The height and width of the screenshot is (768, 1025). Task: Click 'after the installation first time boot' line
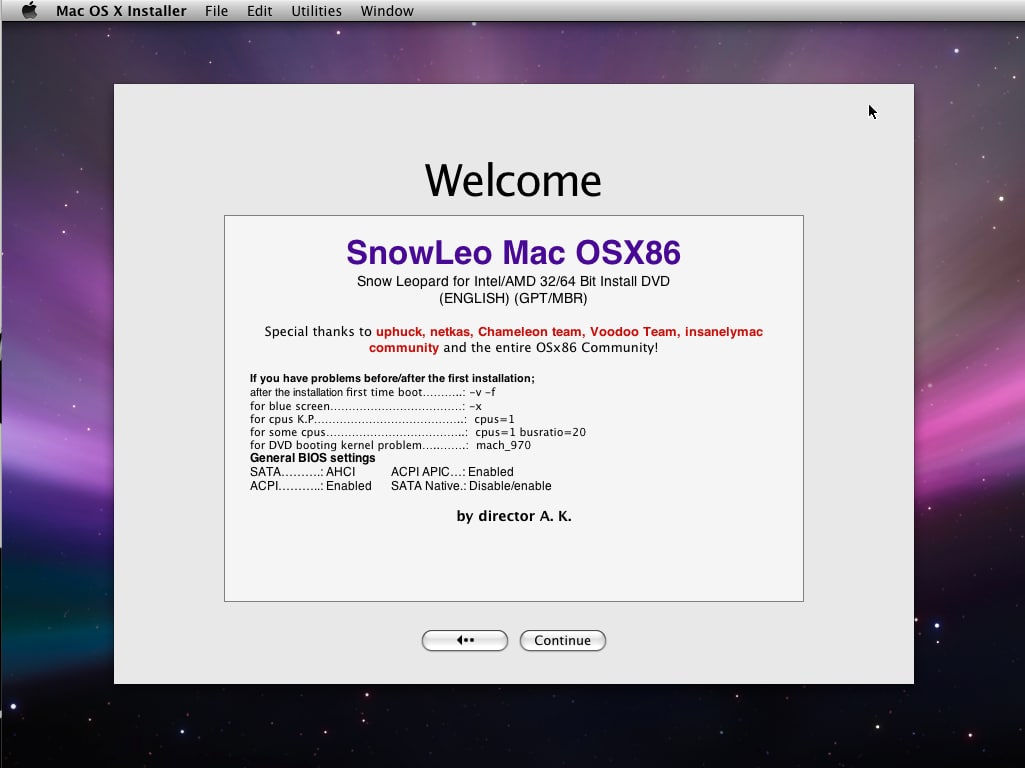click(x=373, y=392)
